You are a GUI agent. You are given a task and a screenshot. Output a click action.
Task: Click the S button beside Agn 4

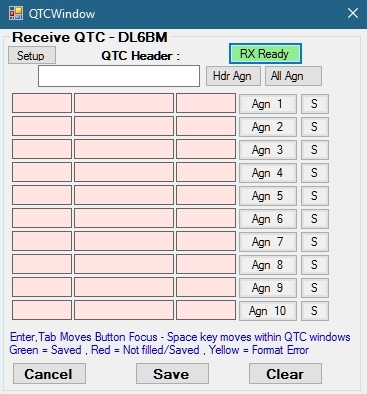point(315,173)
